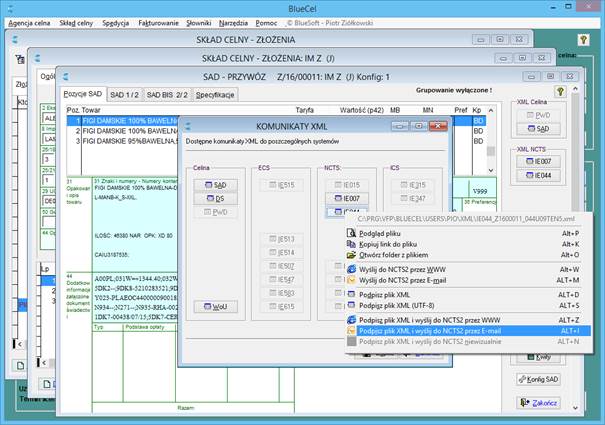Click the Wartość (p42) column header
Screen dimensions: 605x425
[x=362, y=110]
